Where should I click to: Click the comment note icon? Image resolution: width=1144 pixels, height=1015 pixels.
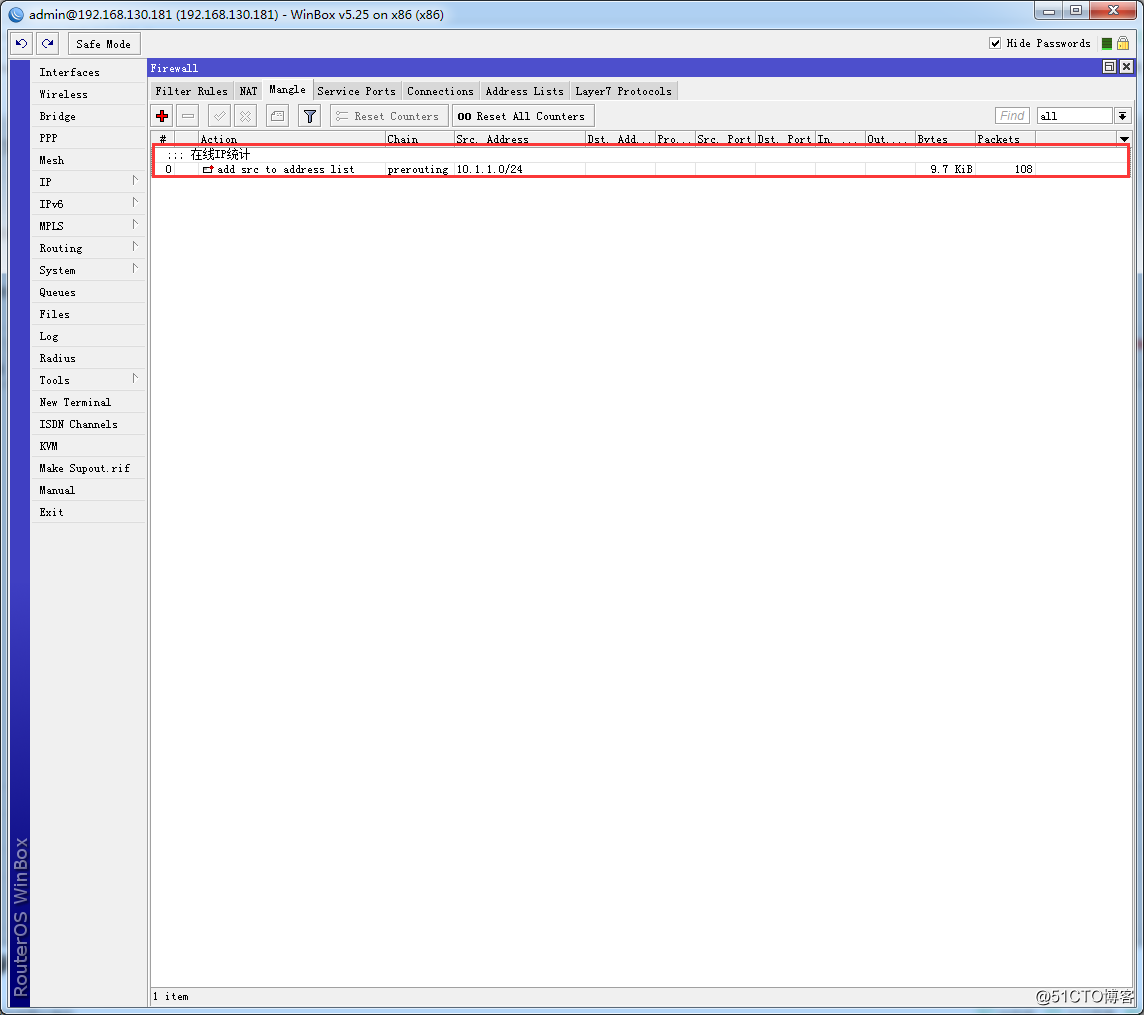[277, 116]
